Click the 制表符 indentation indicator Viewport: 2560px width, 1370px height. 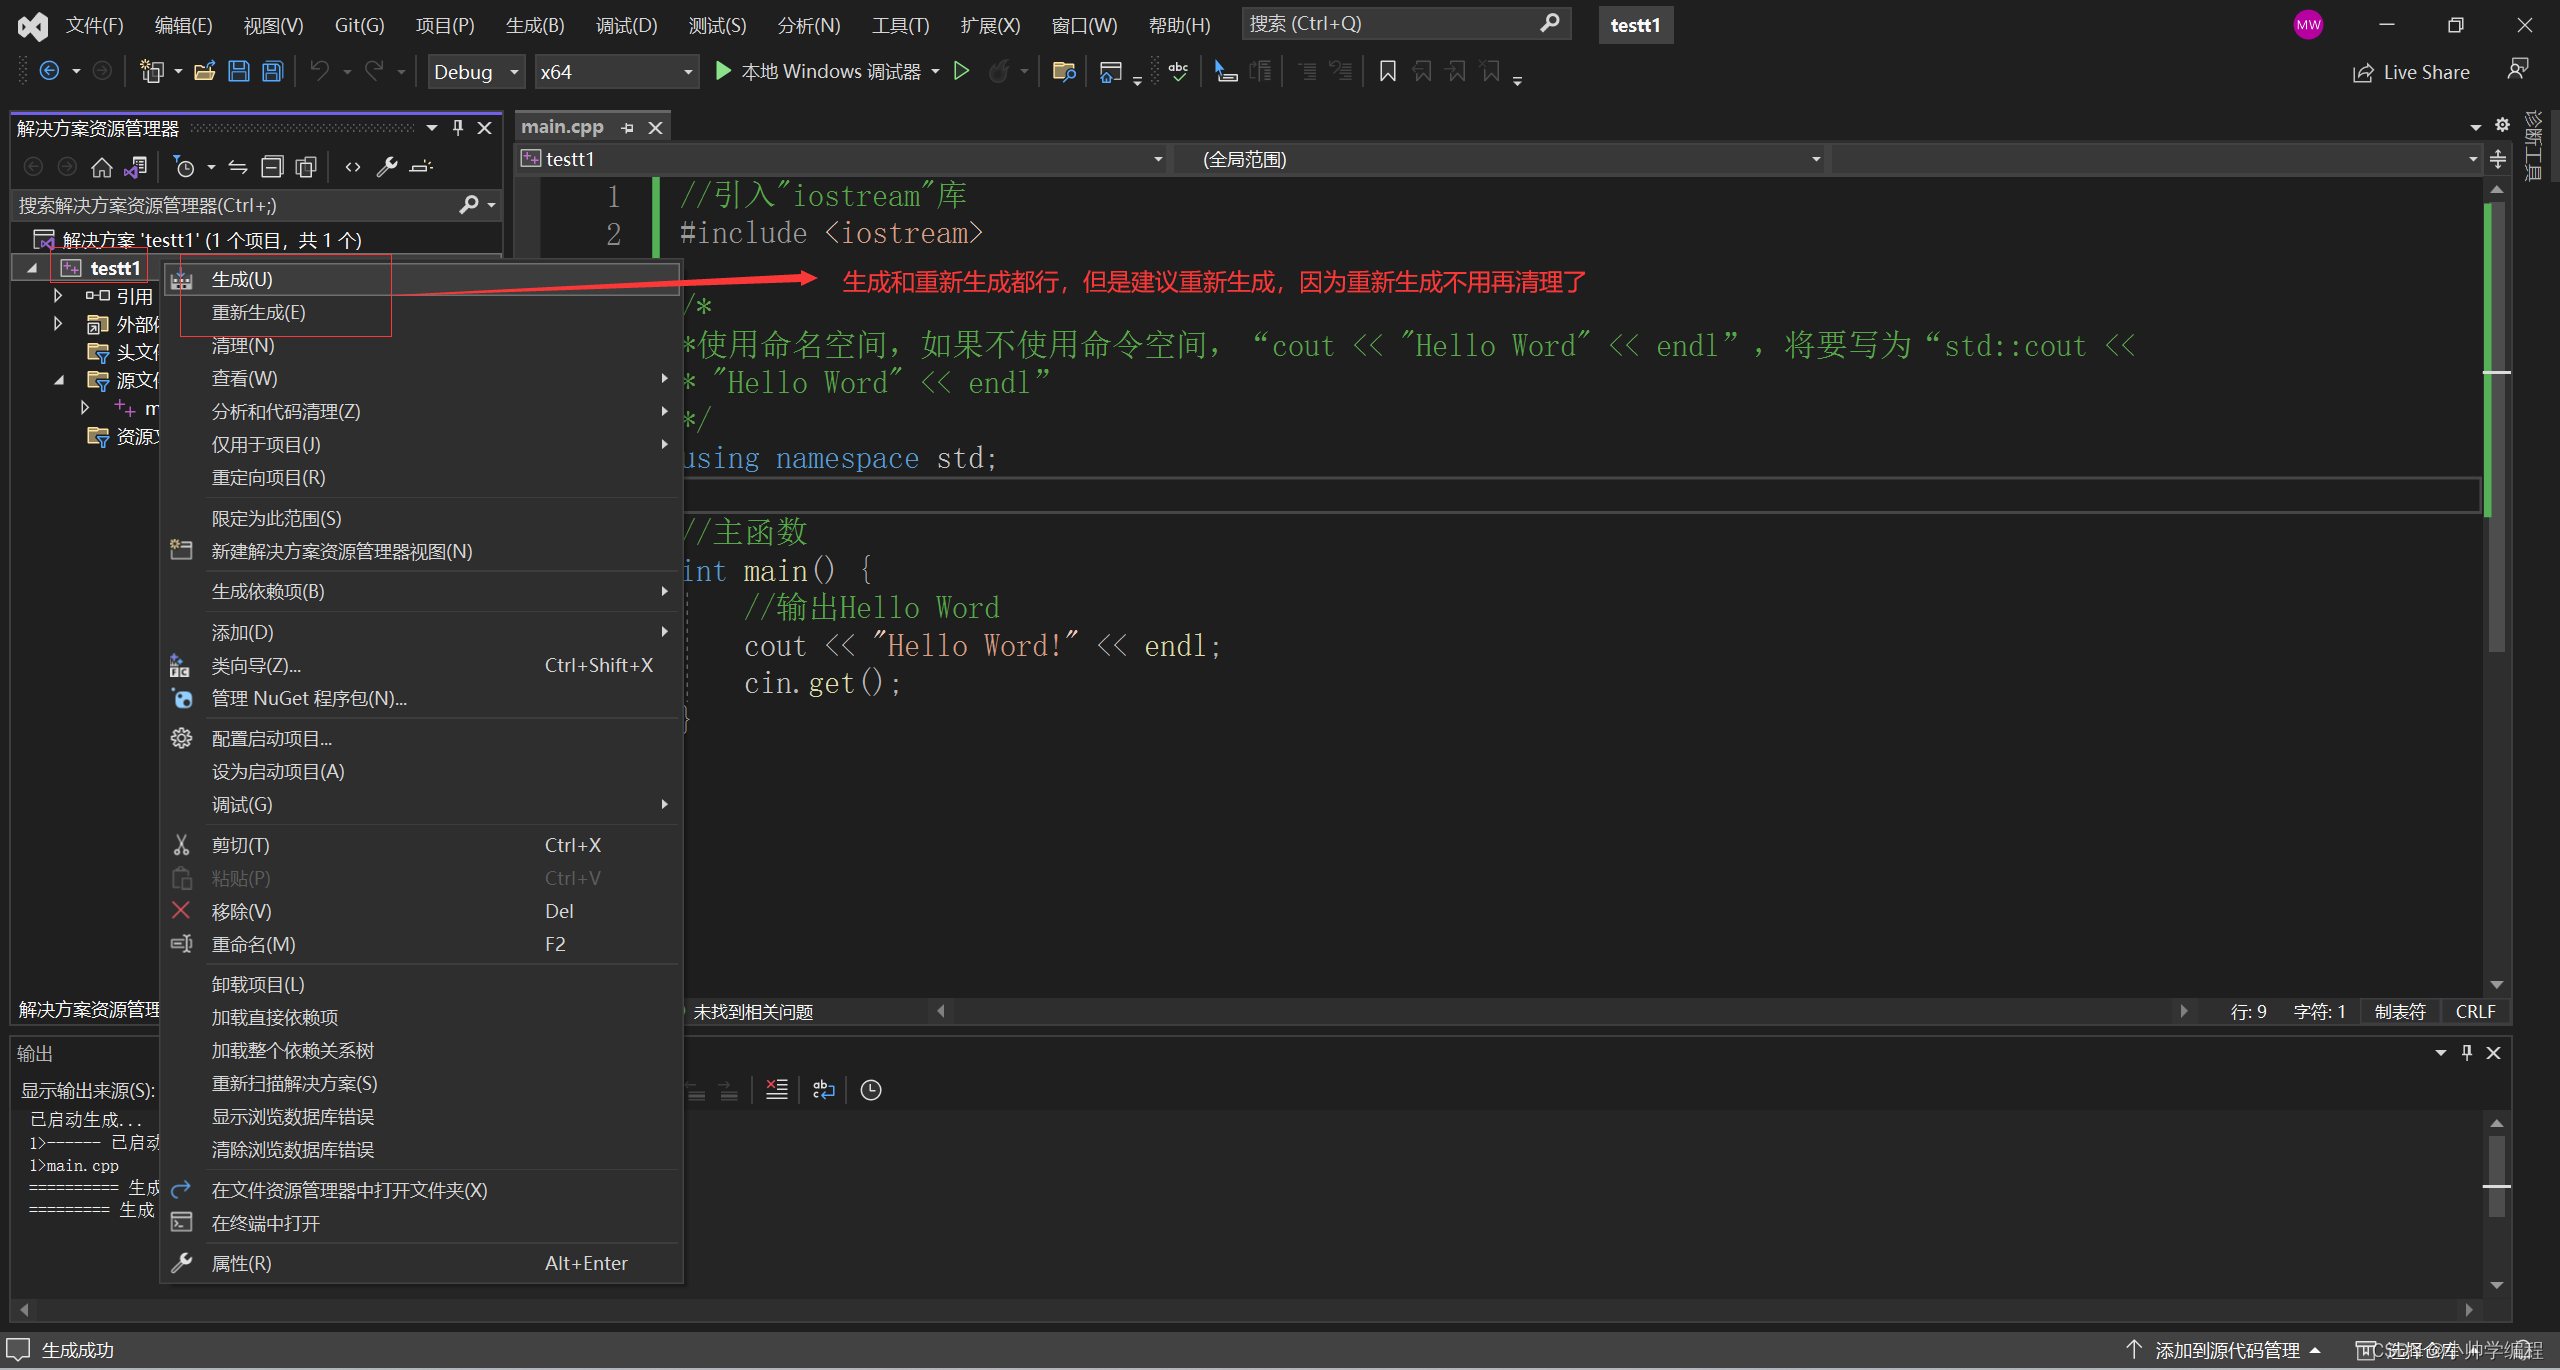2400,1011
